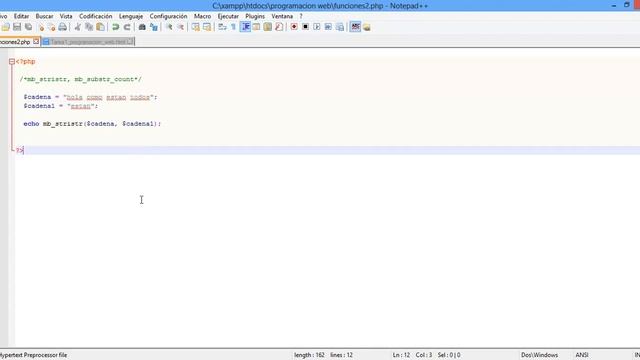Collapse the <?php fold marker
The height and width of the screenshot is (360, 640).
click(12, 62)
